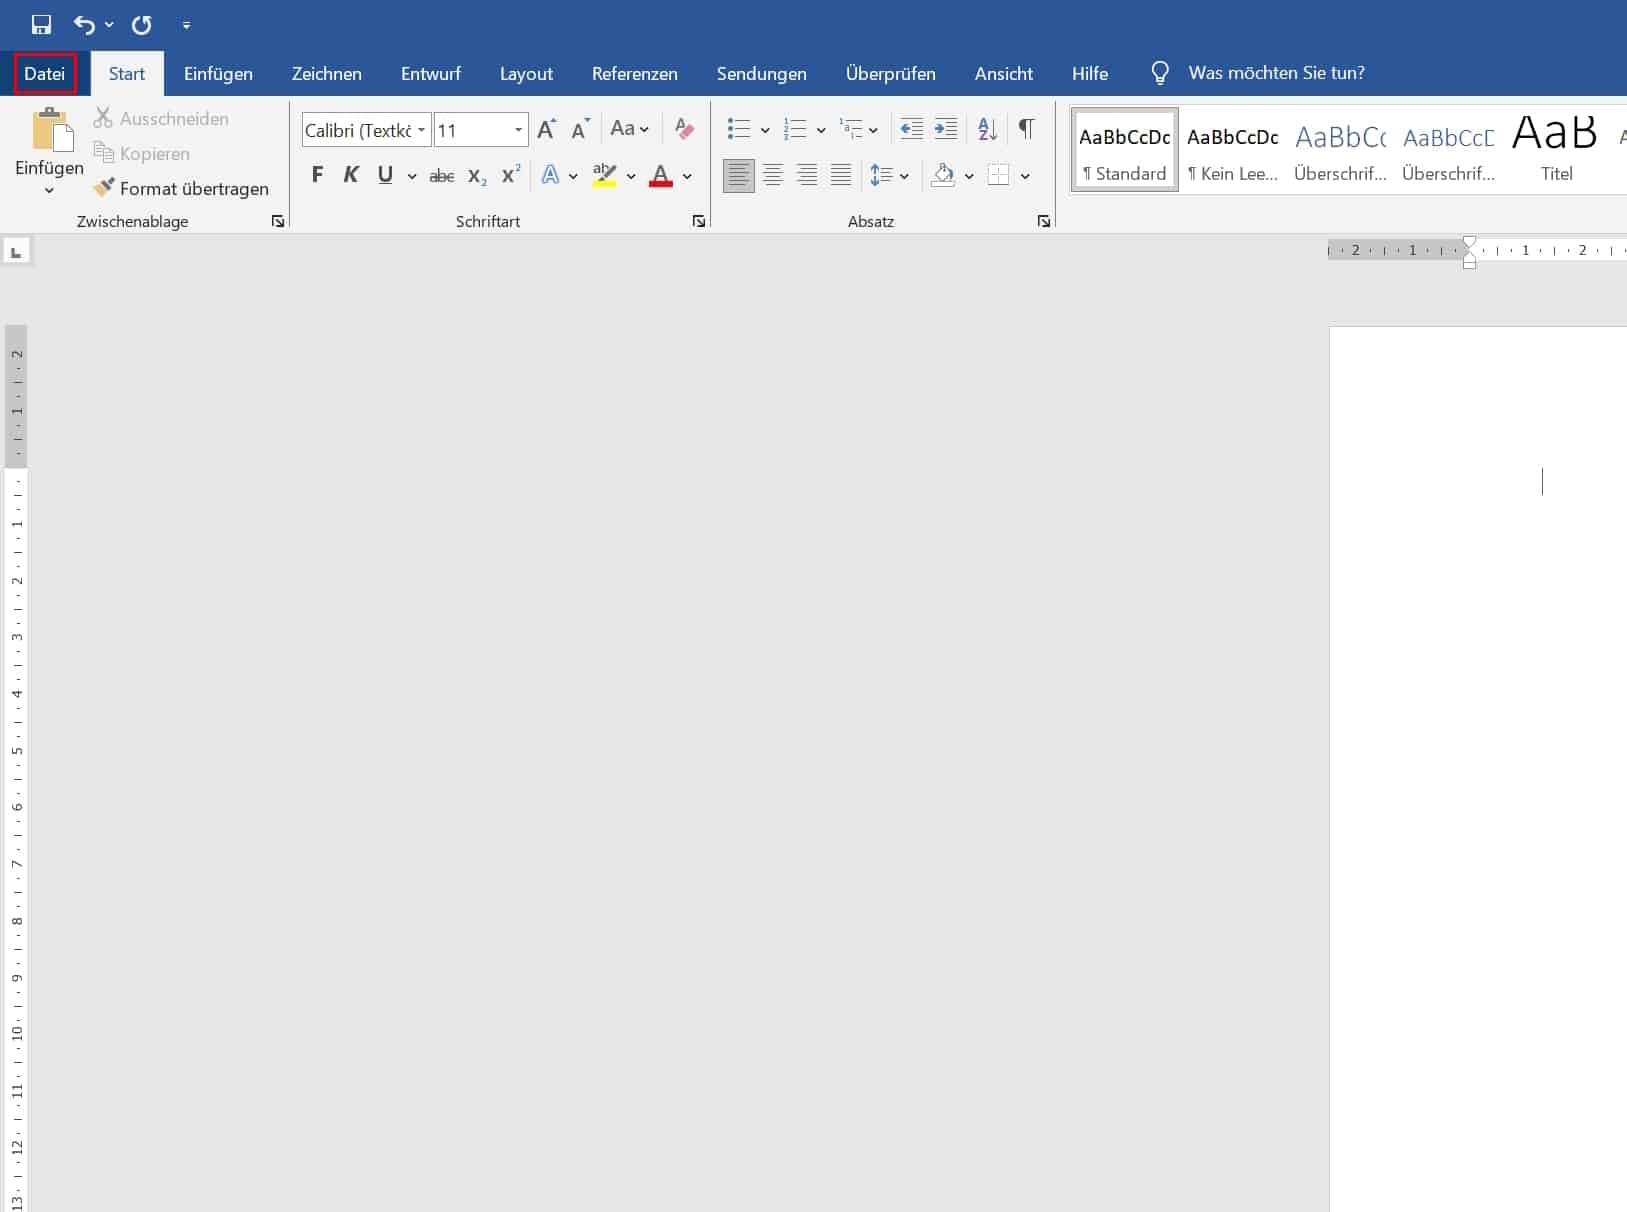Toggle superscript x² formatting
The width and height of the screenshot is (1627, 1212).
pyautogui.click(x=511, y=175)
